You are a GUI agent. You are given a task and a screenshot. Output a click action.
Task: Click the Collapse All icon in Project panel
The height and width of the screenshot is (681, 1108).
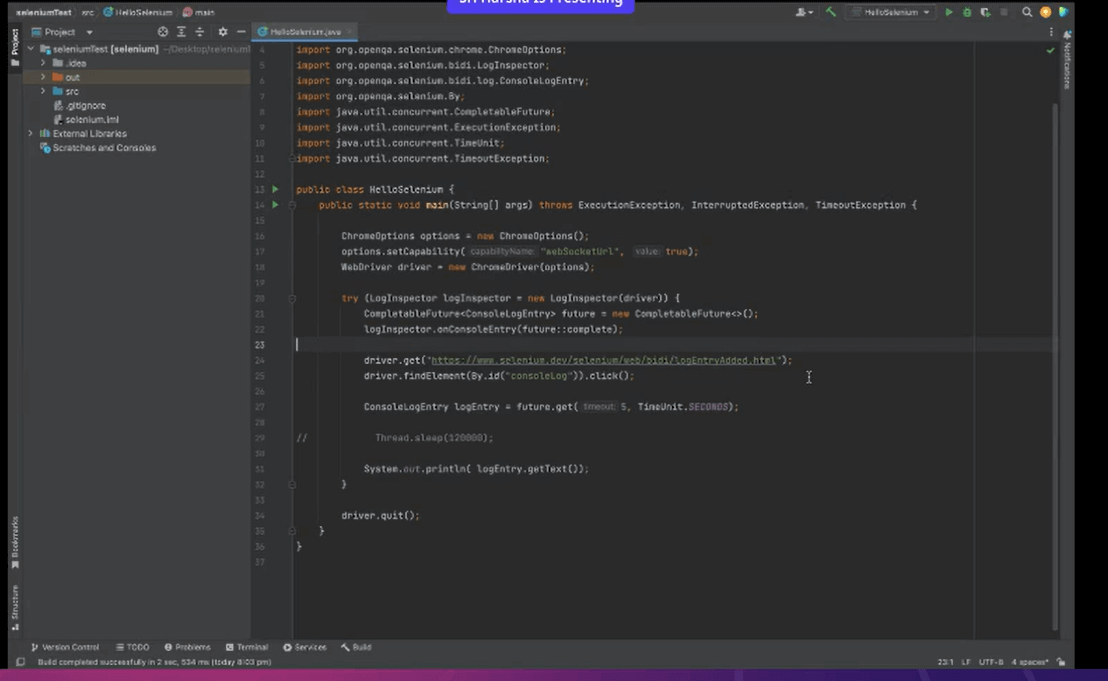point(183,31)
